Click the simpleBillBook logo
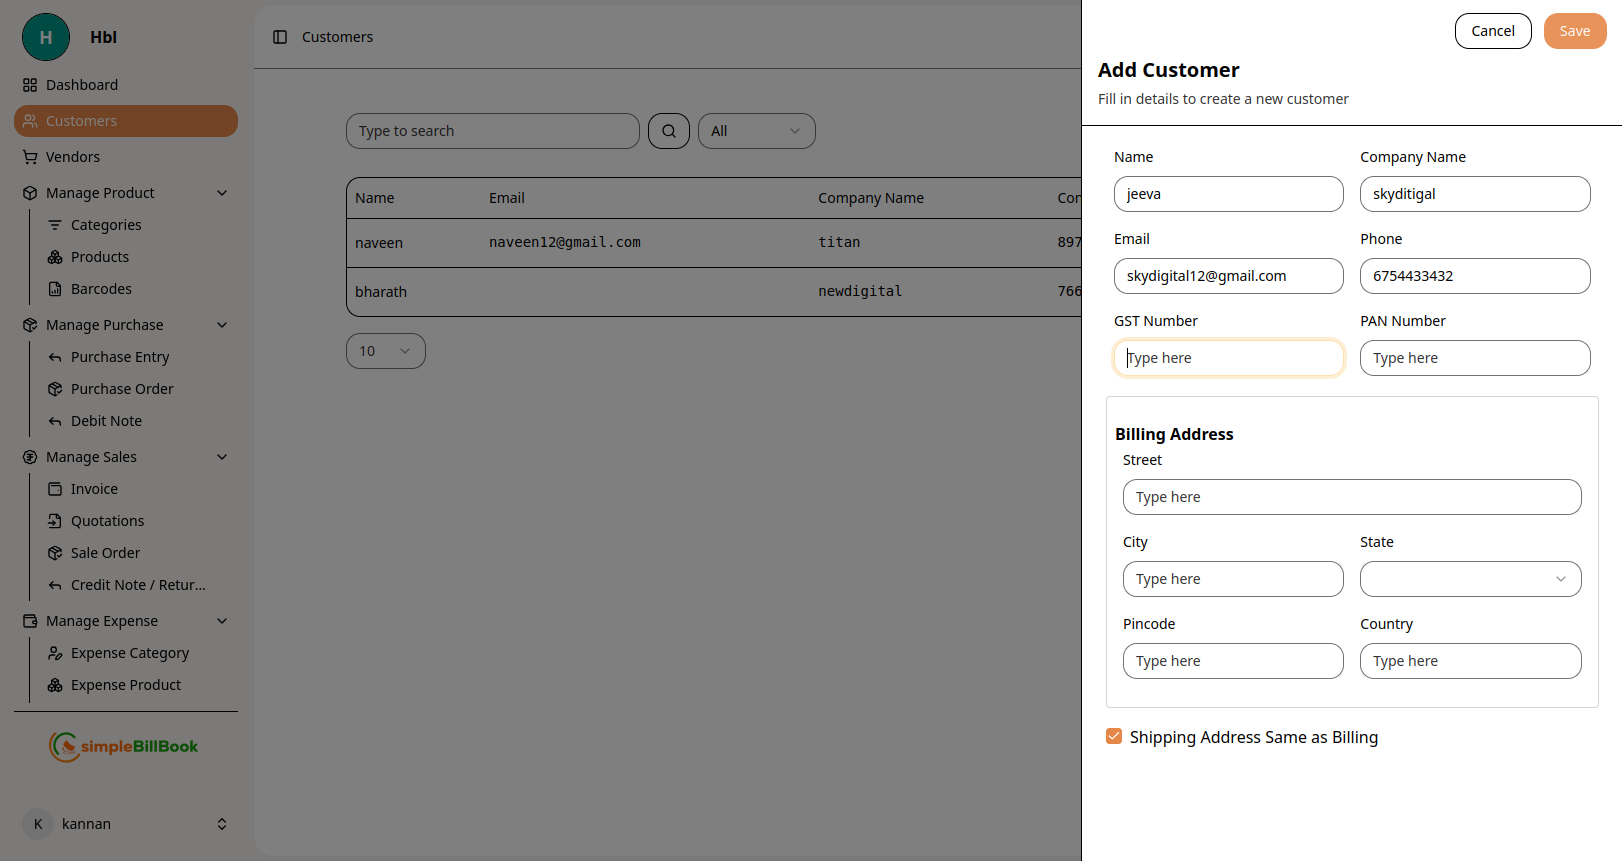The height and width of the screenshot is (861, 1622). 124,746
